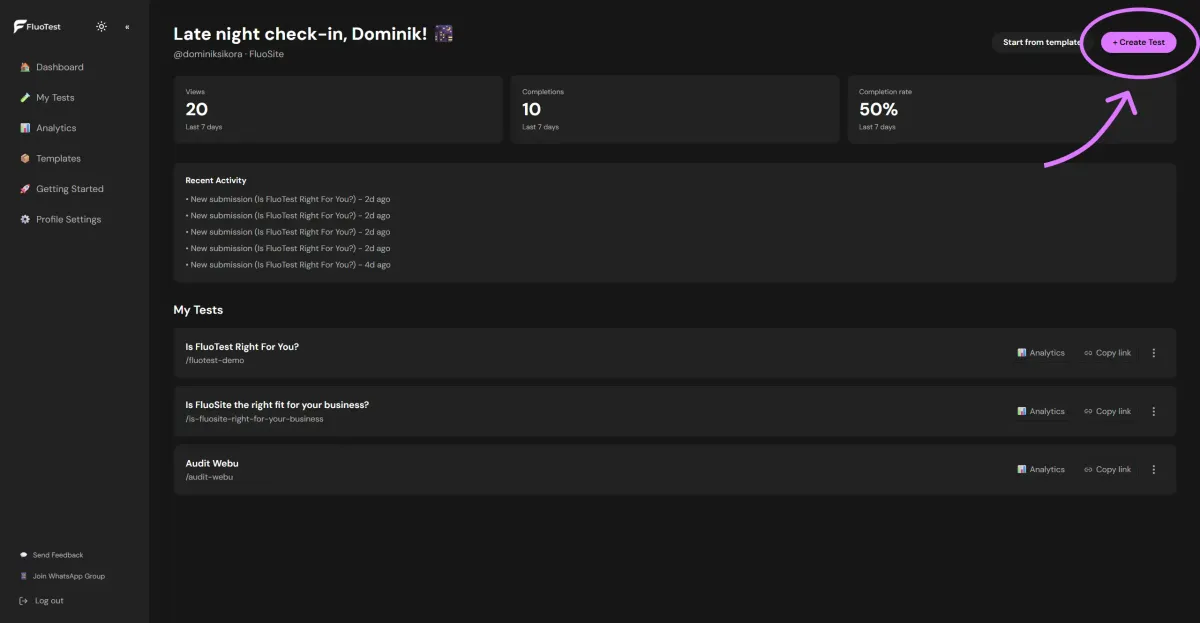Open Analytics for the FluoSite fit test
Image resolution: width=1200 pixels, height=623 pixels.
[1041, 411]
